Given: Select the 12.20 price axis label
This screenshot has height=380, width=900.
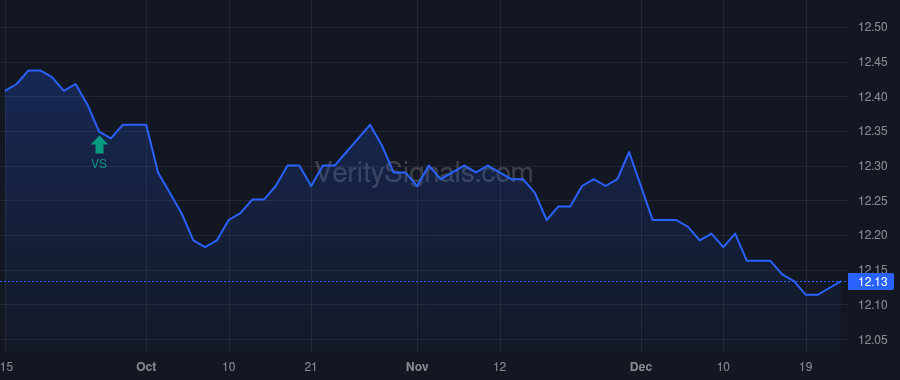Looking at the screenshot, I should click(x=872, y=235).
